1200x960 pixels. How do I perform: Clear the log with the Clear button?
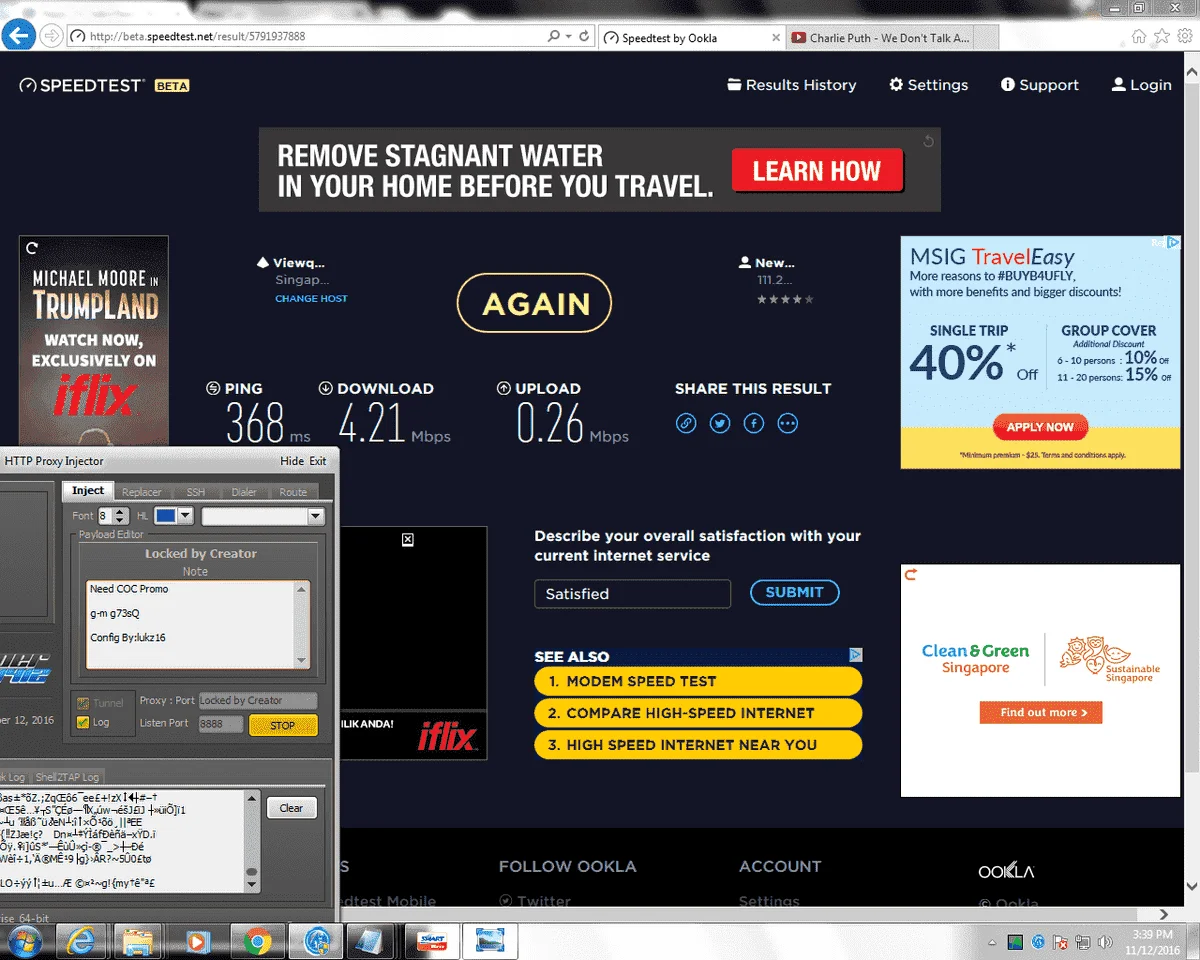(x=291, y=808)
